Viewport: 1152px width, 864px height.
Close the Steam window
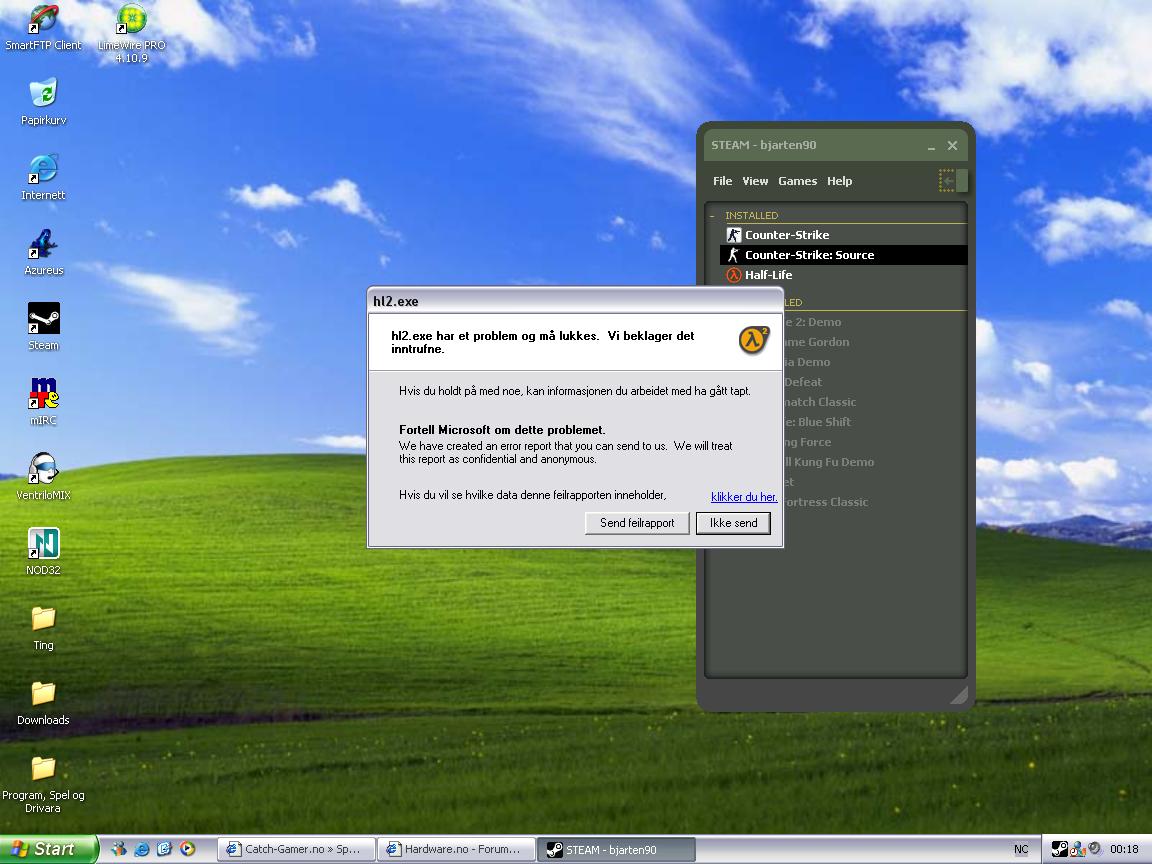(x=952, y=145)
